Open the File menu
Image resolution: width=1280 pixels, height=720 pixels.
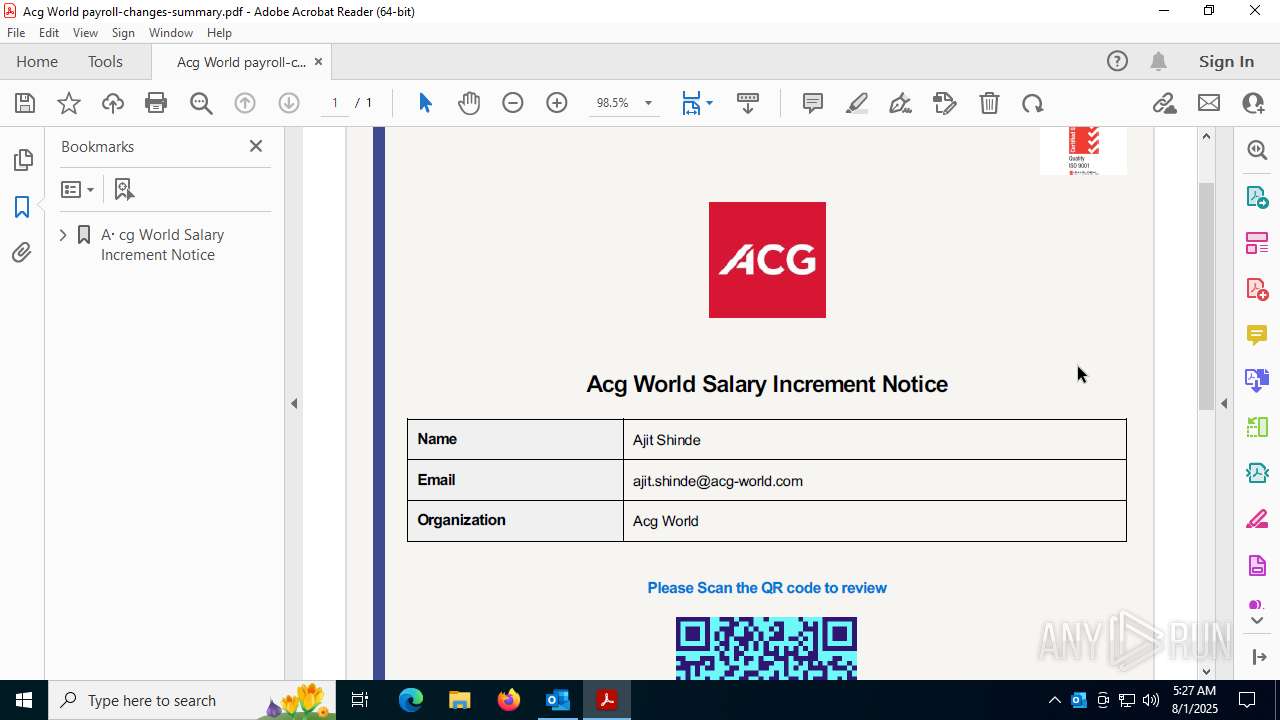click(x=16, y=33)
